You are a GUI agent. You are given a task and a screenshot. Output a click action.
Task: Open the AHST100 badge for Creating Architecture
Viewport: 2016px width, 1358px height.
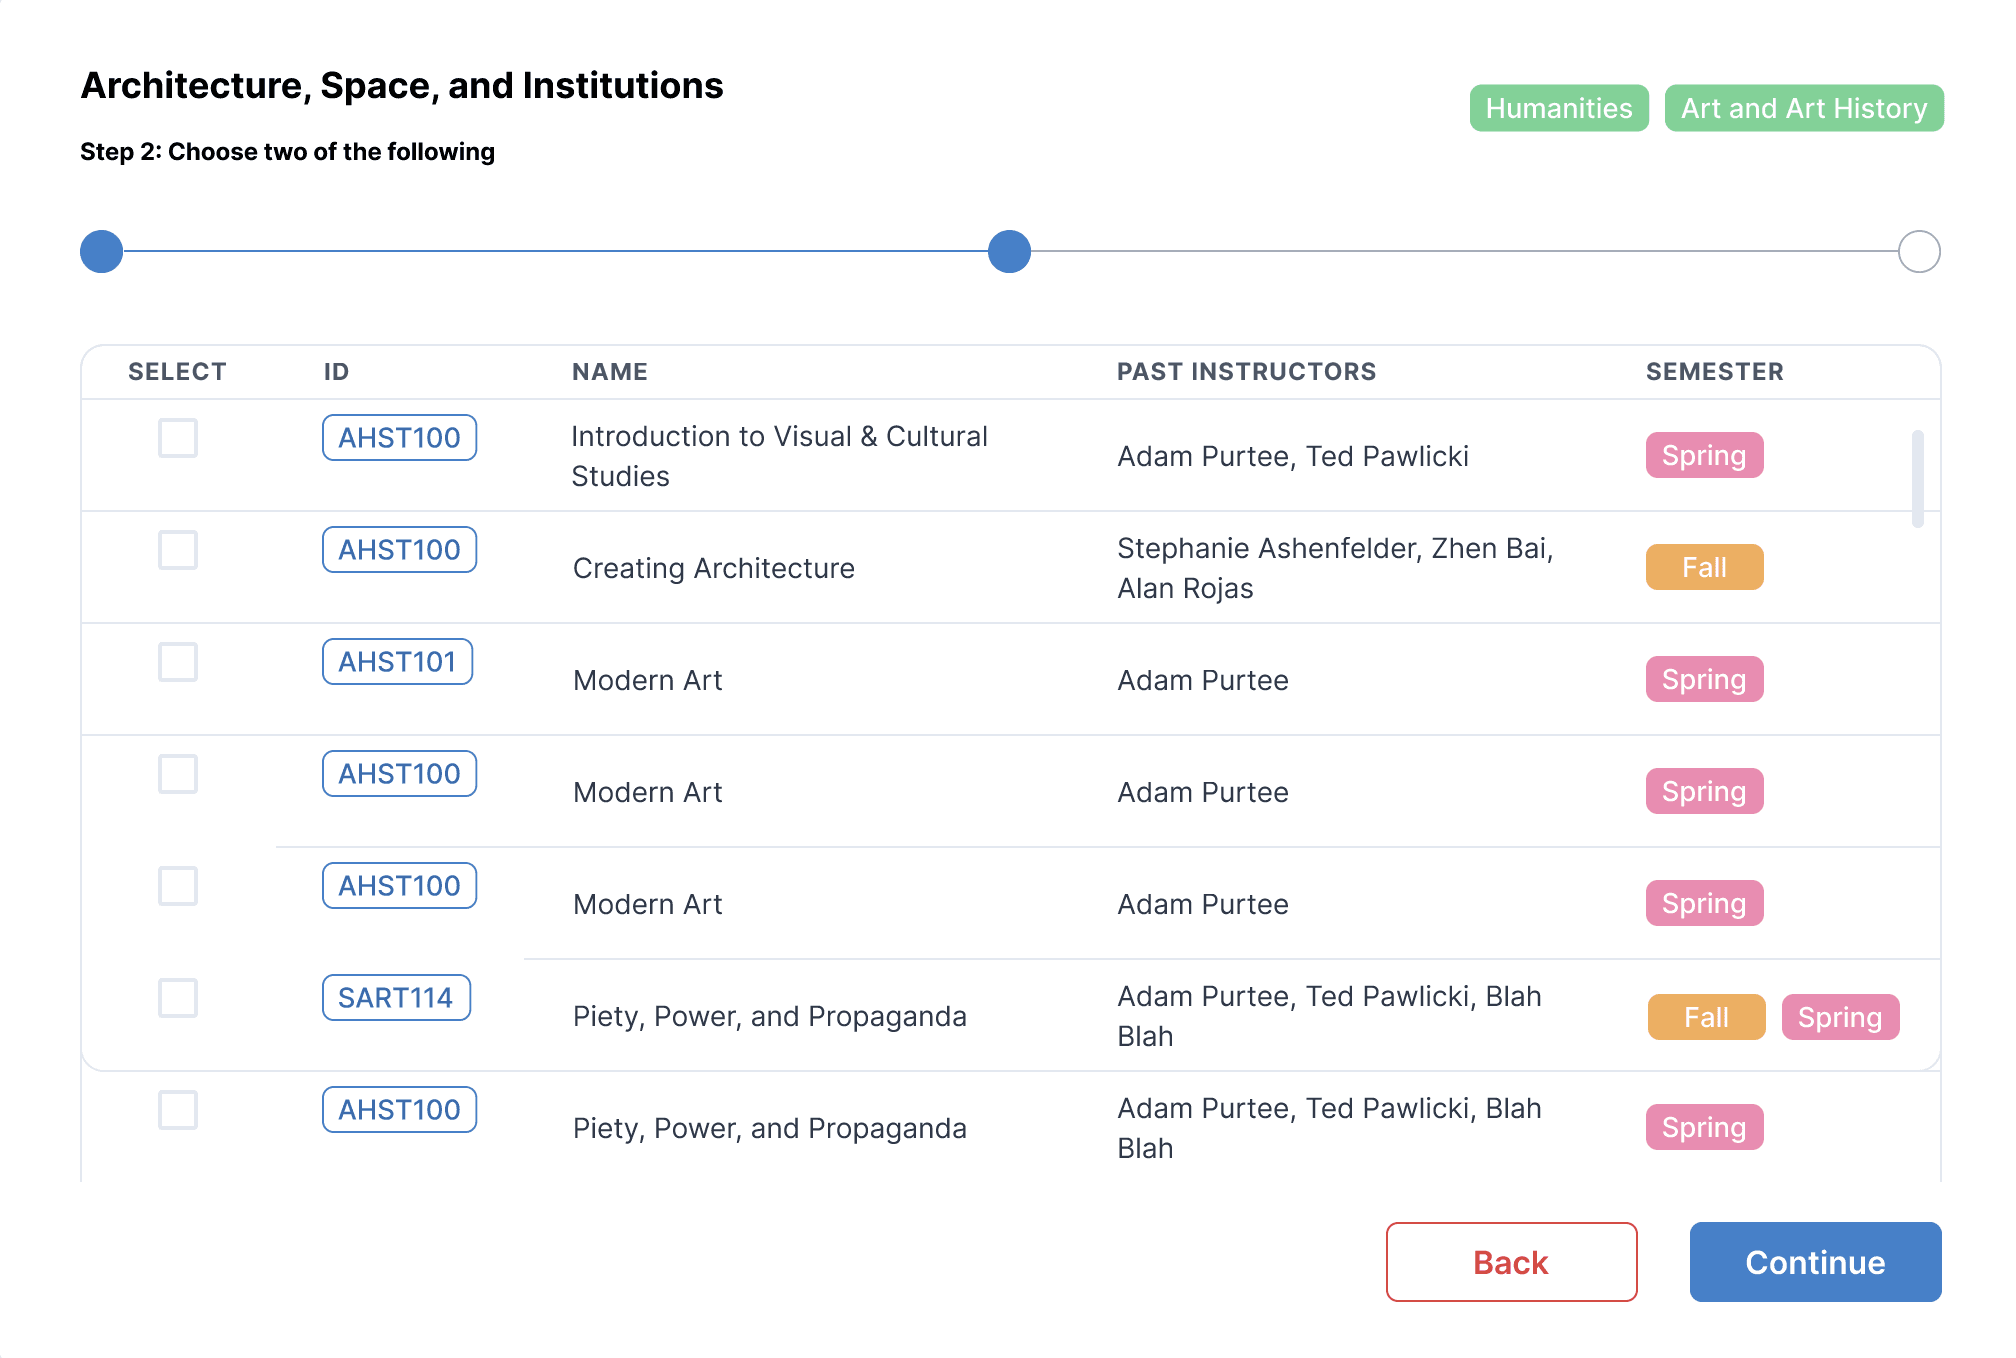point(399,550)
